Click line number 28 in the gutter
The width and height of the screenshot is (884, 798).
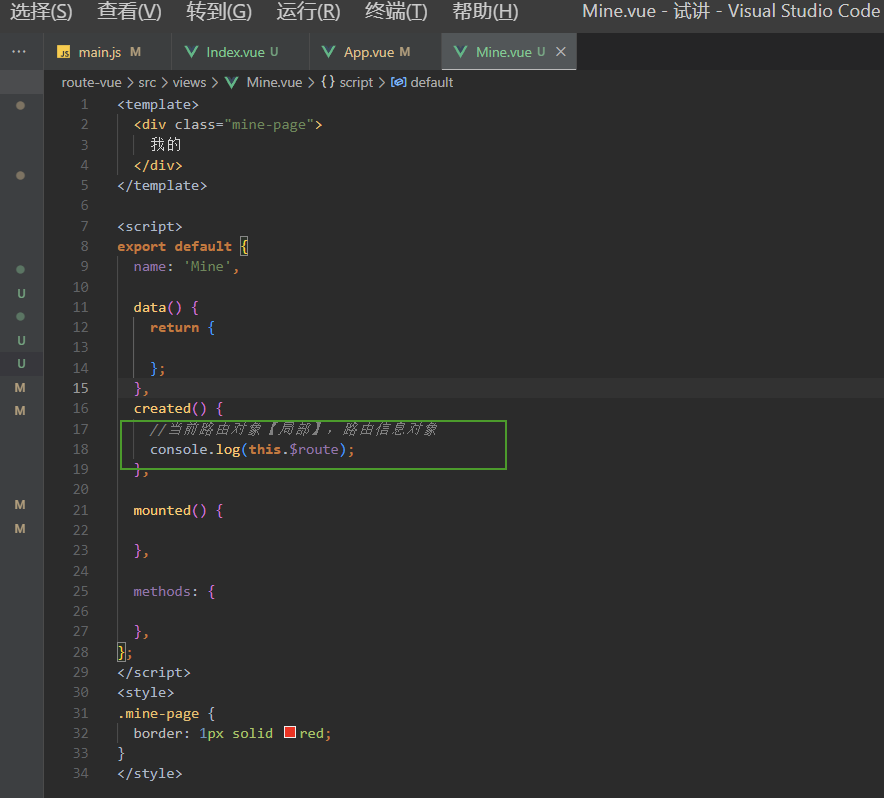point(81,652)
